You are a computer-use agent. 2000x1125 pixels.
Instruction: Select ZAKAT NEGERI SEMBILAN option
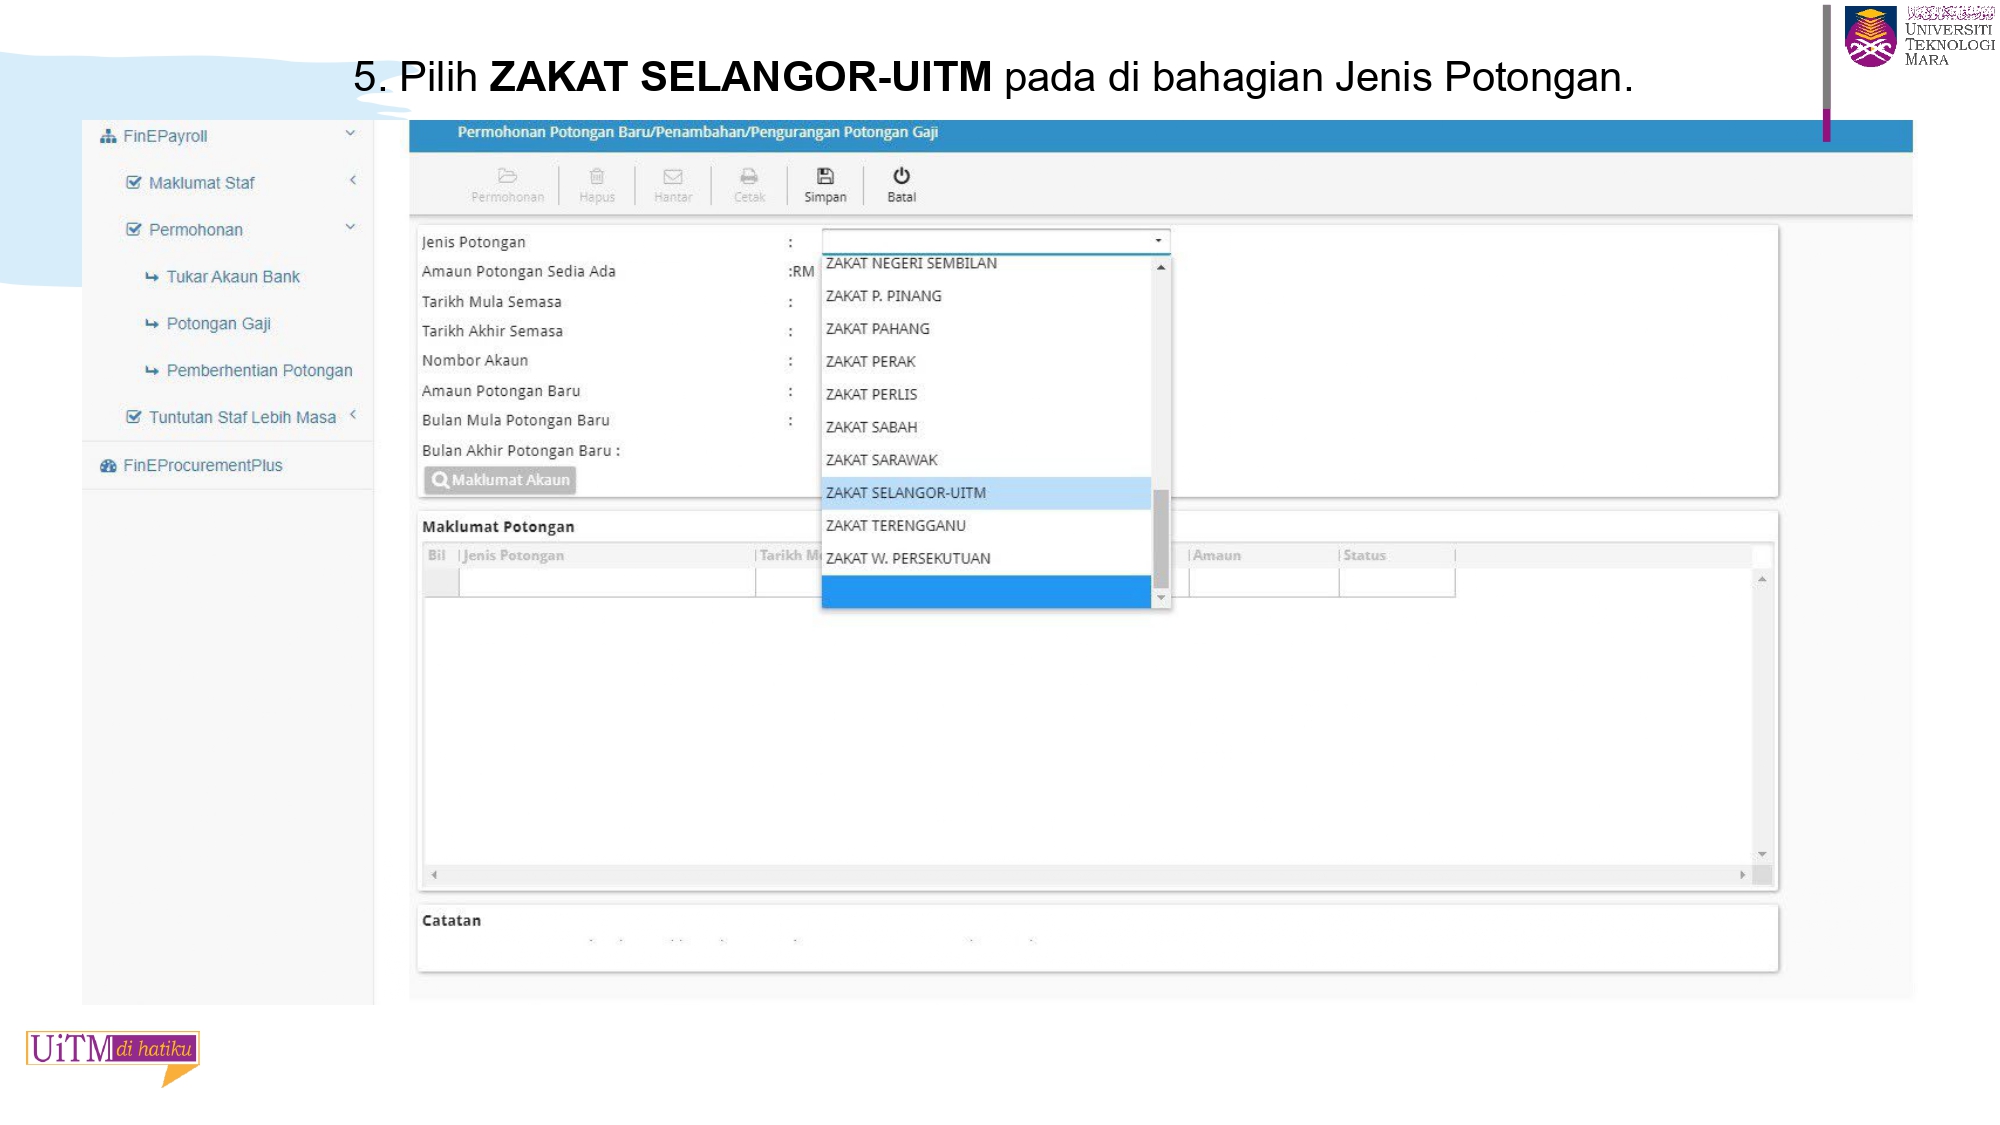coord(986,265)
